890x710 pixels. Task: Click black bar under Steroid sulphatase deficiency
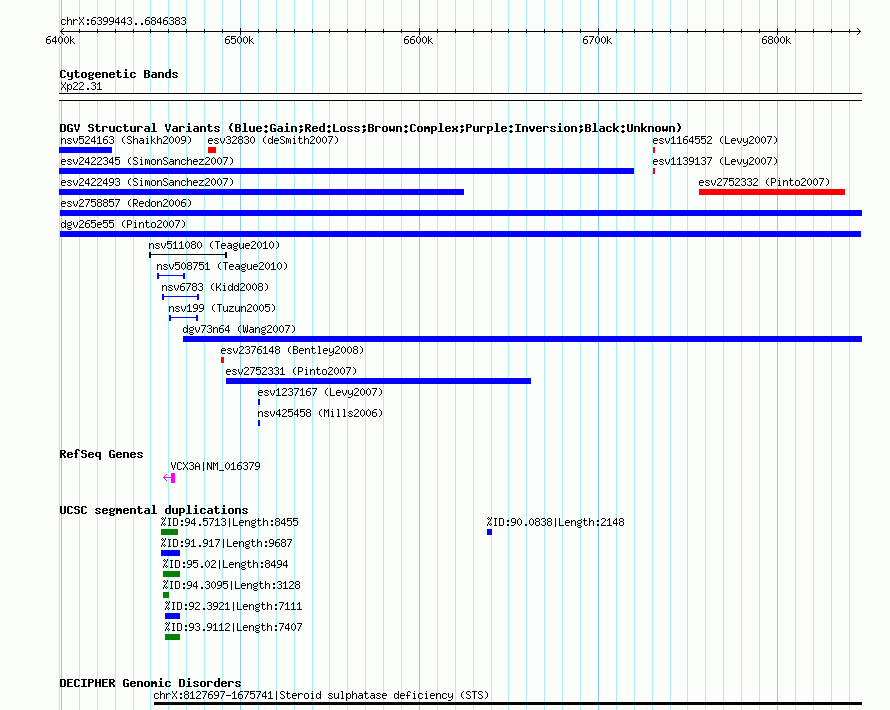pyautogui.click(x=507, y=704)
